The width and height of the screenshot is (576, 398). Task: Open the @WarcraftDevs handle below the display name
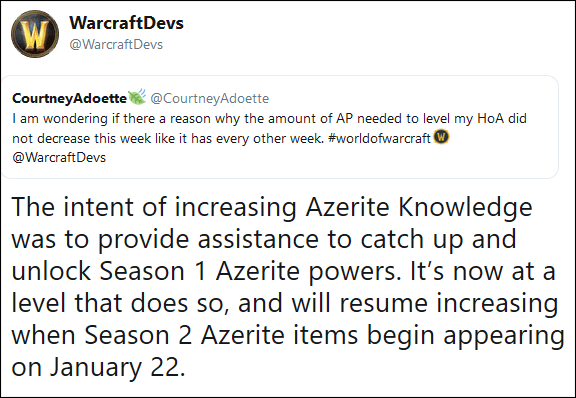(x=116, y=44)
